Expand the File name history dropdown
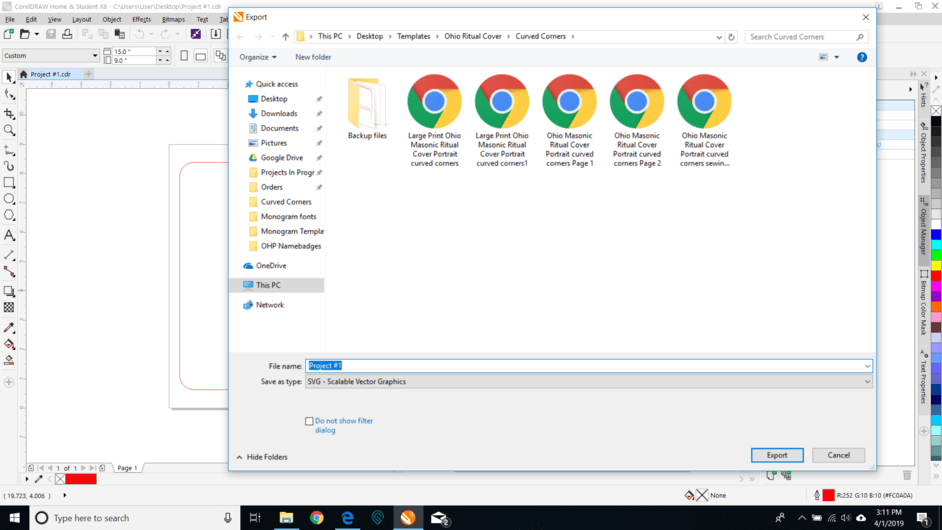The height and width of the screenshot is (530, 942). pyautogui.click(x=867, y=366)
